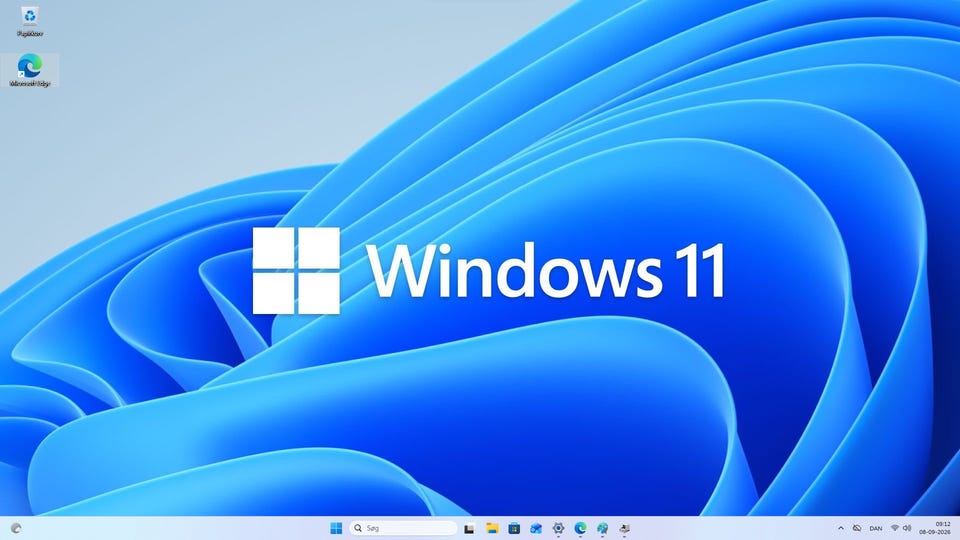Open the Settings gear on the taskbar
Screen dimensions: 960x540
pyautogui.click(x=558, y=528)
